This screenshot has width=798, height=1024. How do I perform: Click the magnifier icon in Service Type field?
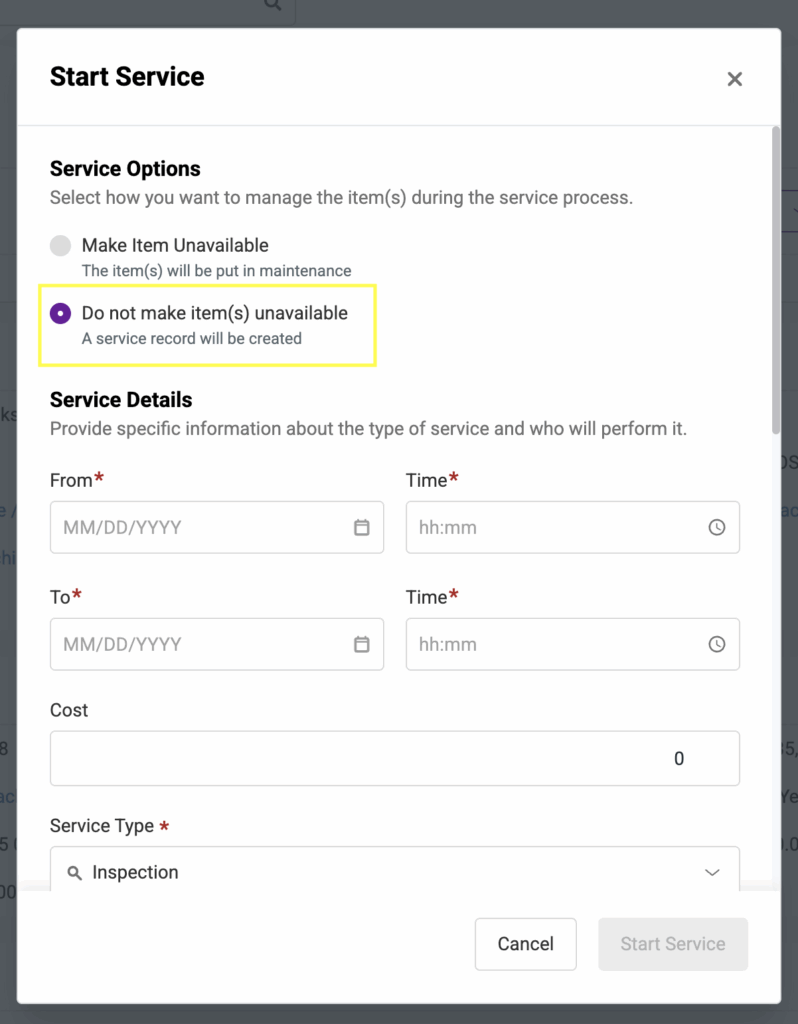[x=74, y=873]
